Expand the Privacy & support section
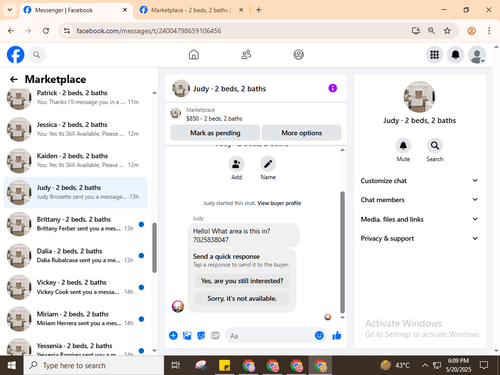 coord(419,238)
